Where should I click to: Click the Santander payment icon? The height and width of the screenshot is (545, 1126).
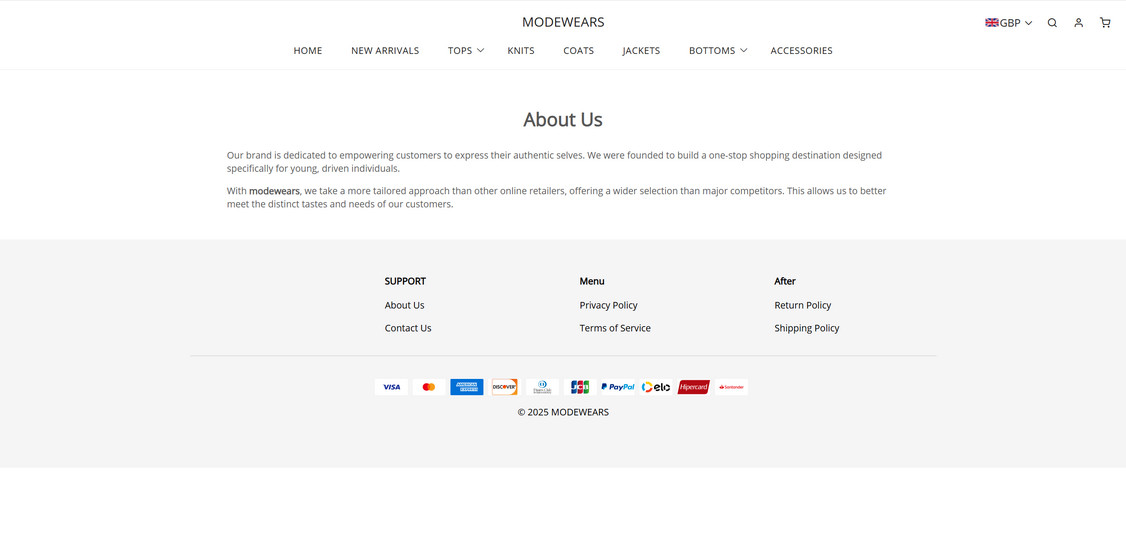tap(731, 387)
